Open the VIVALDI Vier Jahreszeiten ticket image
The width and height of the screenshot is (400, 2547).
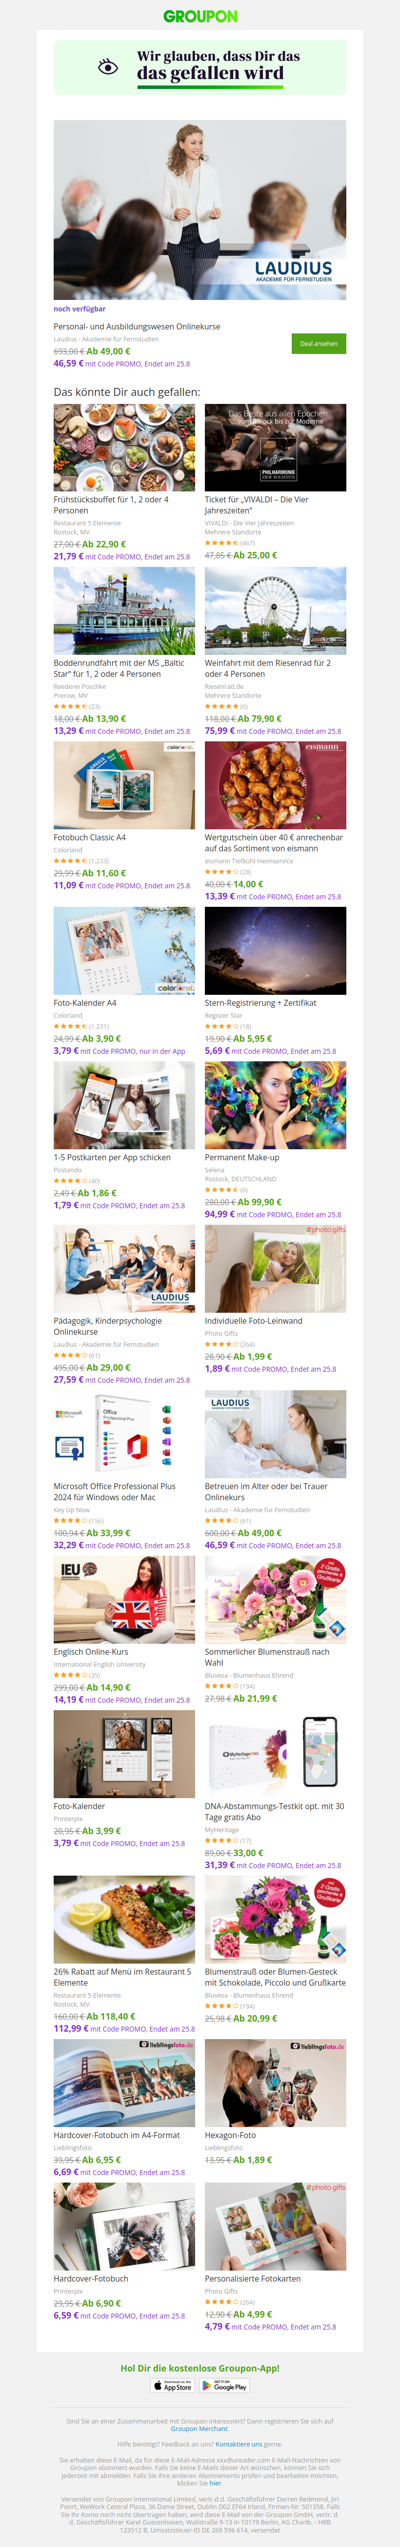click(x=276, y=447)
